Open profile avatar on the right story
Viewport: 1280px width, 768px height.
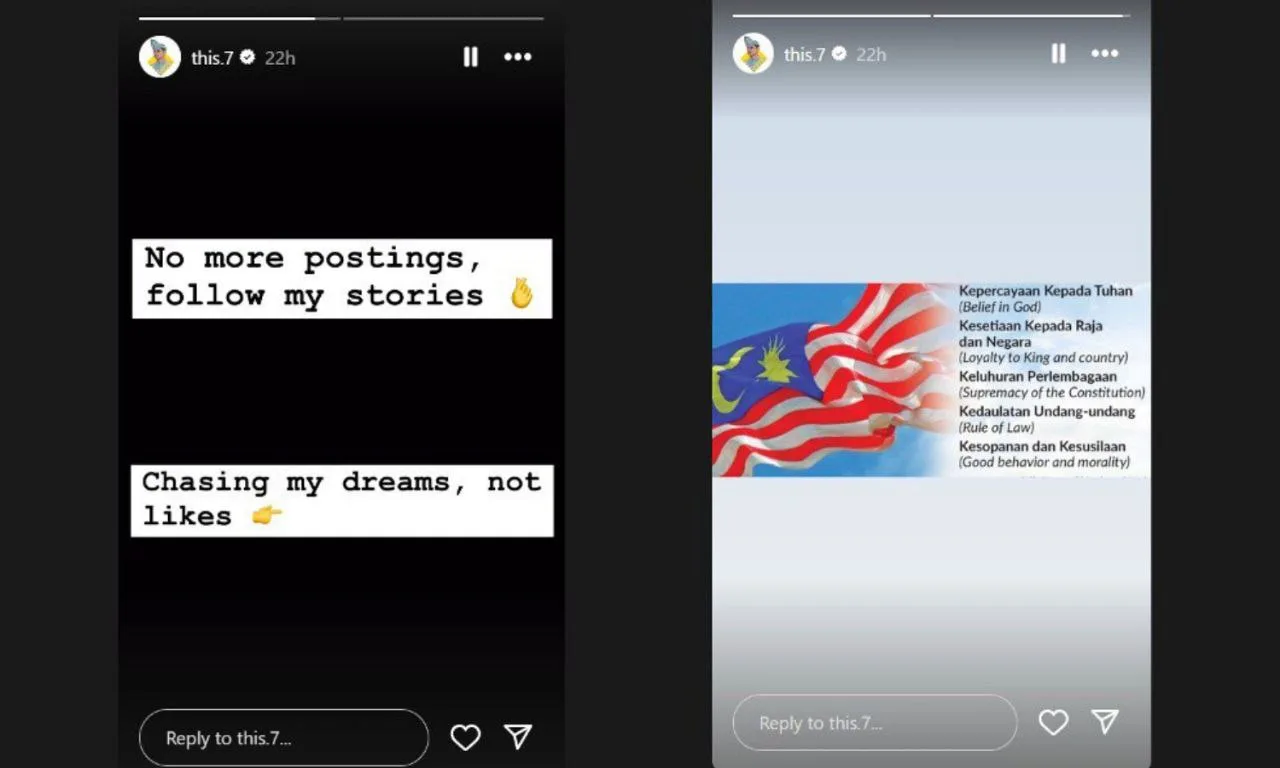[x=753, y=54]
